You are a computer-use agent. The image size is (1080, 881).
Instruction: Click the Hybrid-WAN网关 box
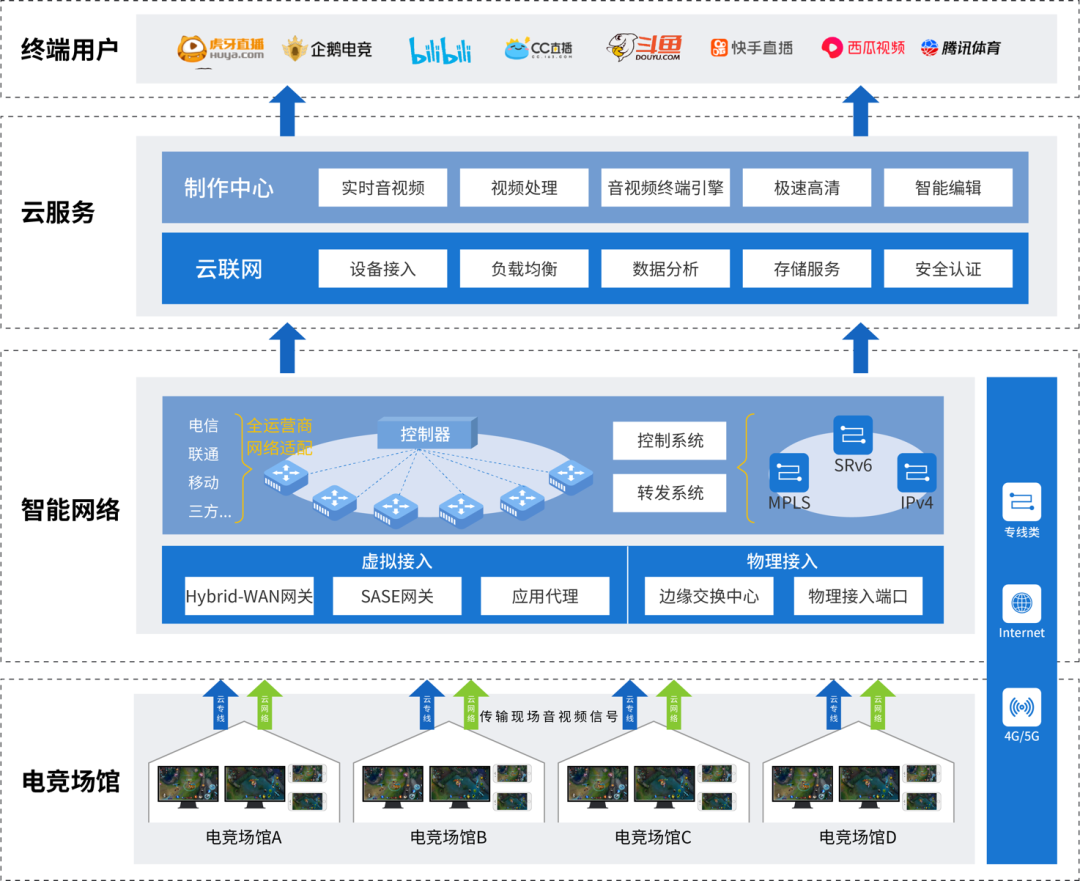pyautogui.click(x=249, y=596)
